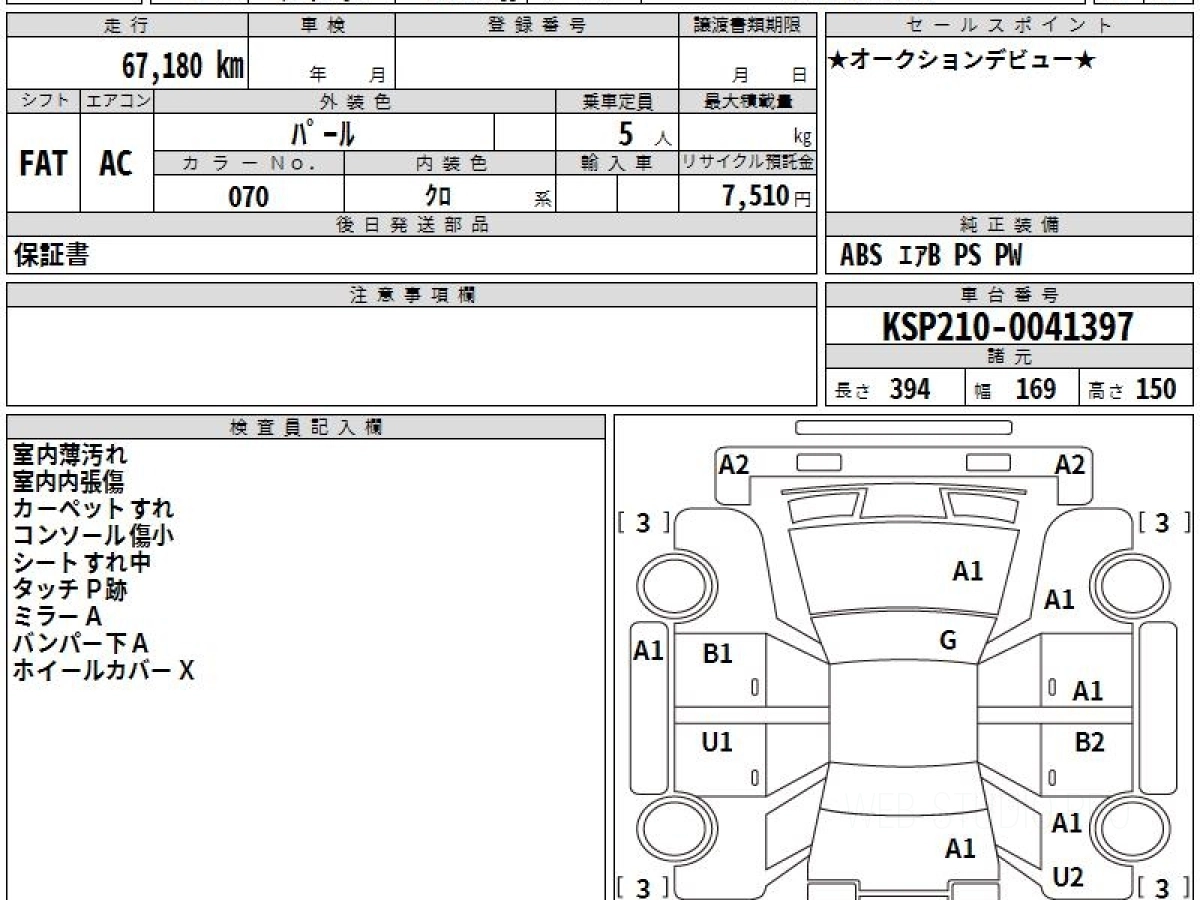This screenshot has height=900, width=1200.
Task: Click the G mark on the windshield
Action: (948, 641)
